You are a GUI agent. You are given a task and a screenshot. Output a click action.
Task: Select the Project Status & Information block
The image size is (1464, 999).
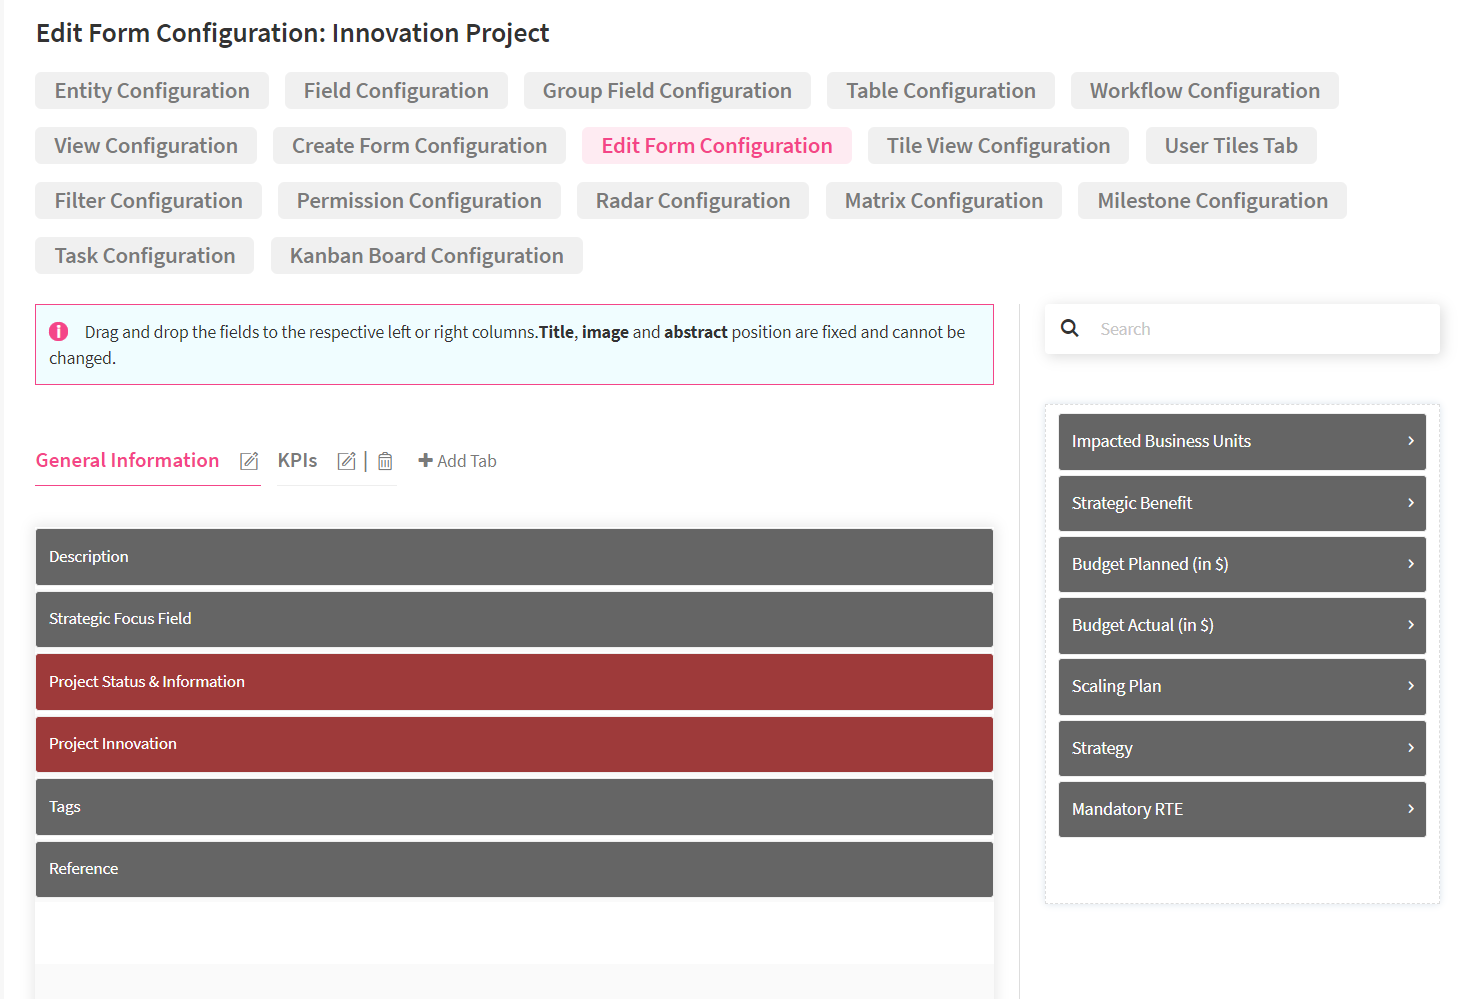[x=514, y=682]
